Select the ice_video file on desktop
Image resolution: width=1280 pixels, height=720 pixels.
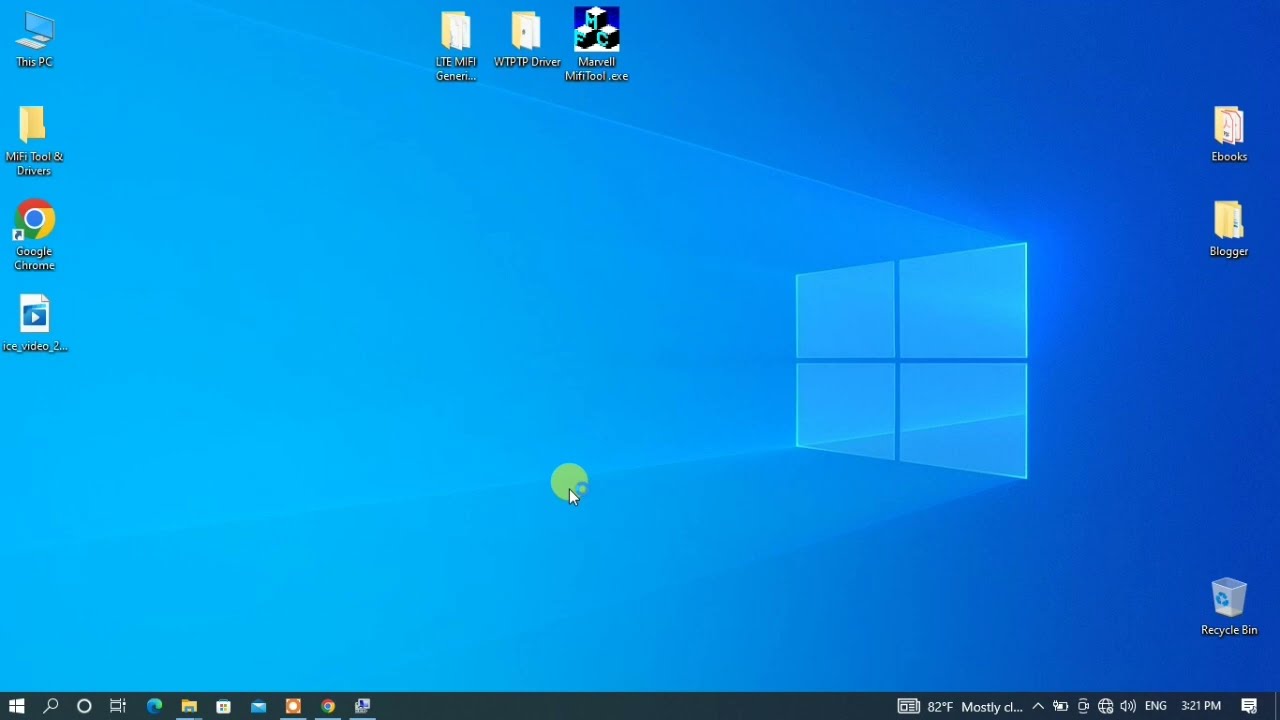pos(35,323)
